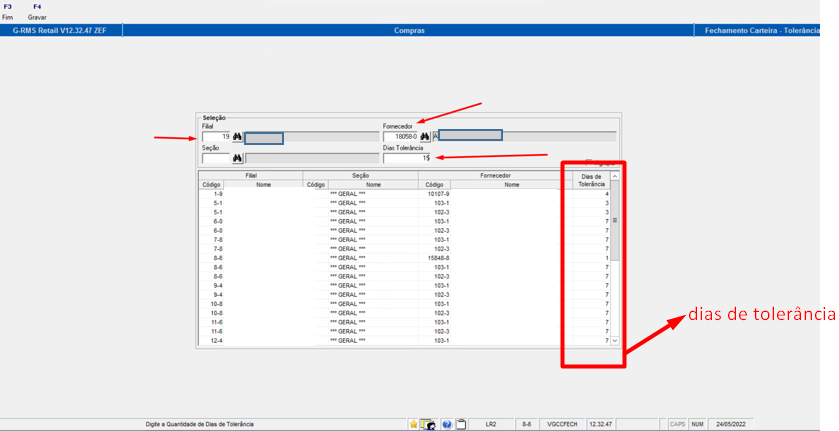The width and height of the screenshot is (839, 431).
Task: Click G-RMS Retail V12.32.47 ZEF title
Action: [x=59, y=31]
